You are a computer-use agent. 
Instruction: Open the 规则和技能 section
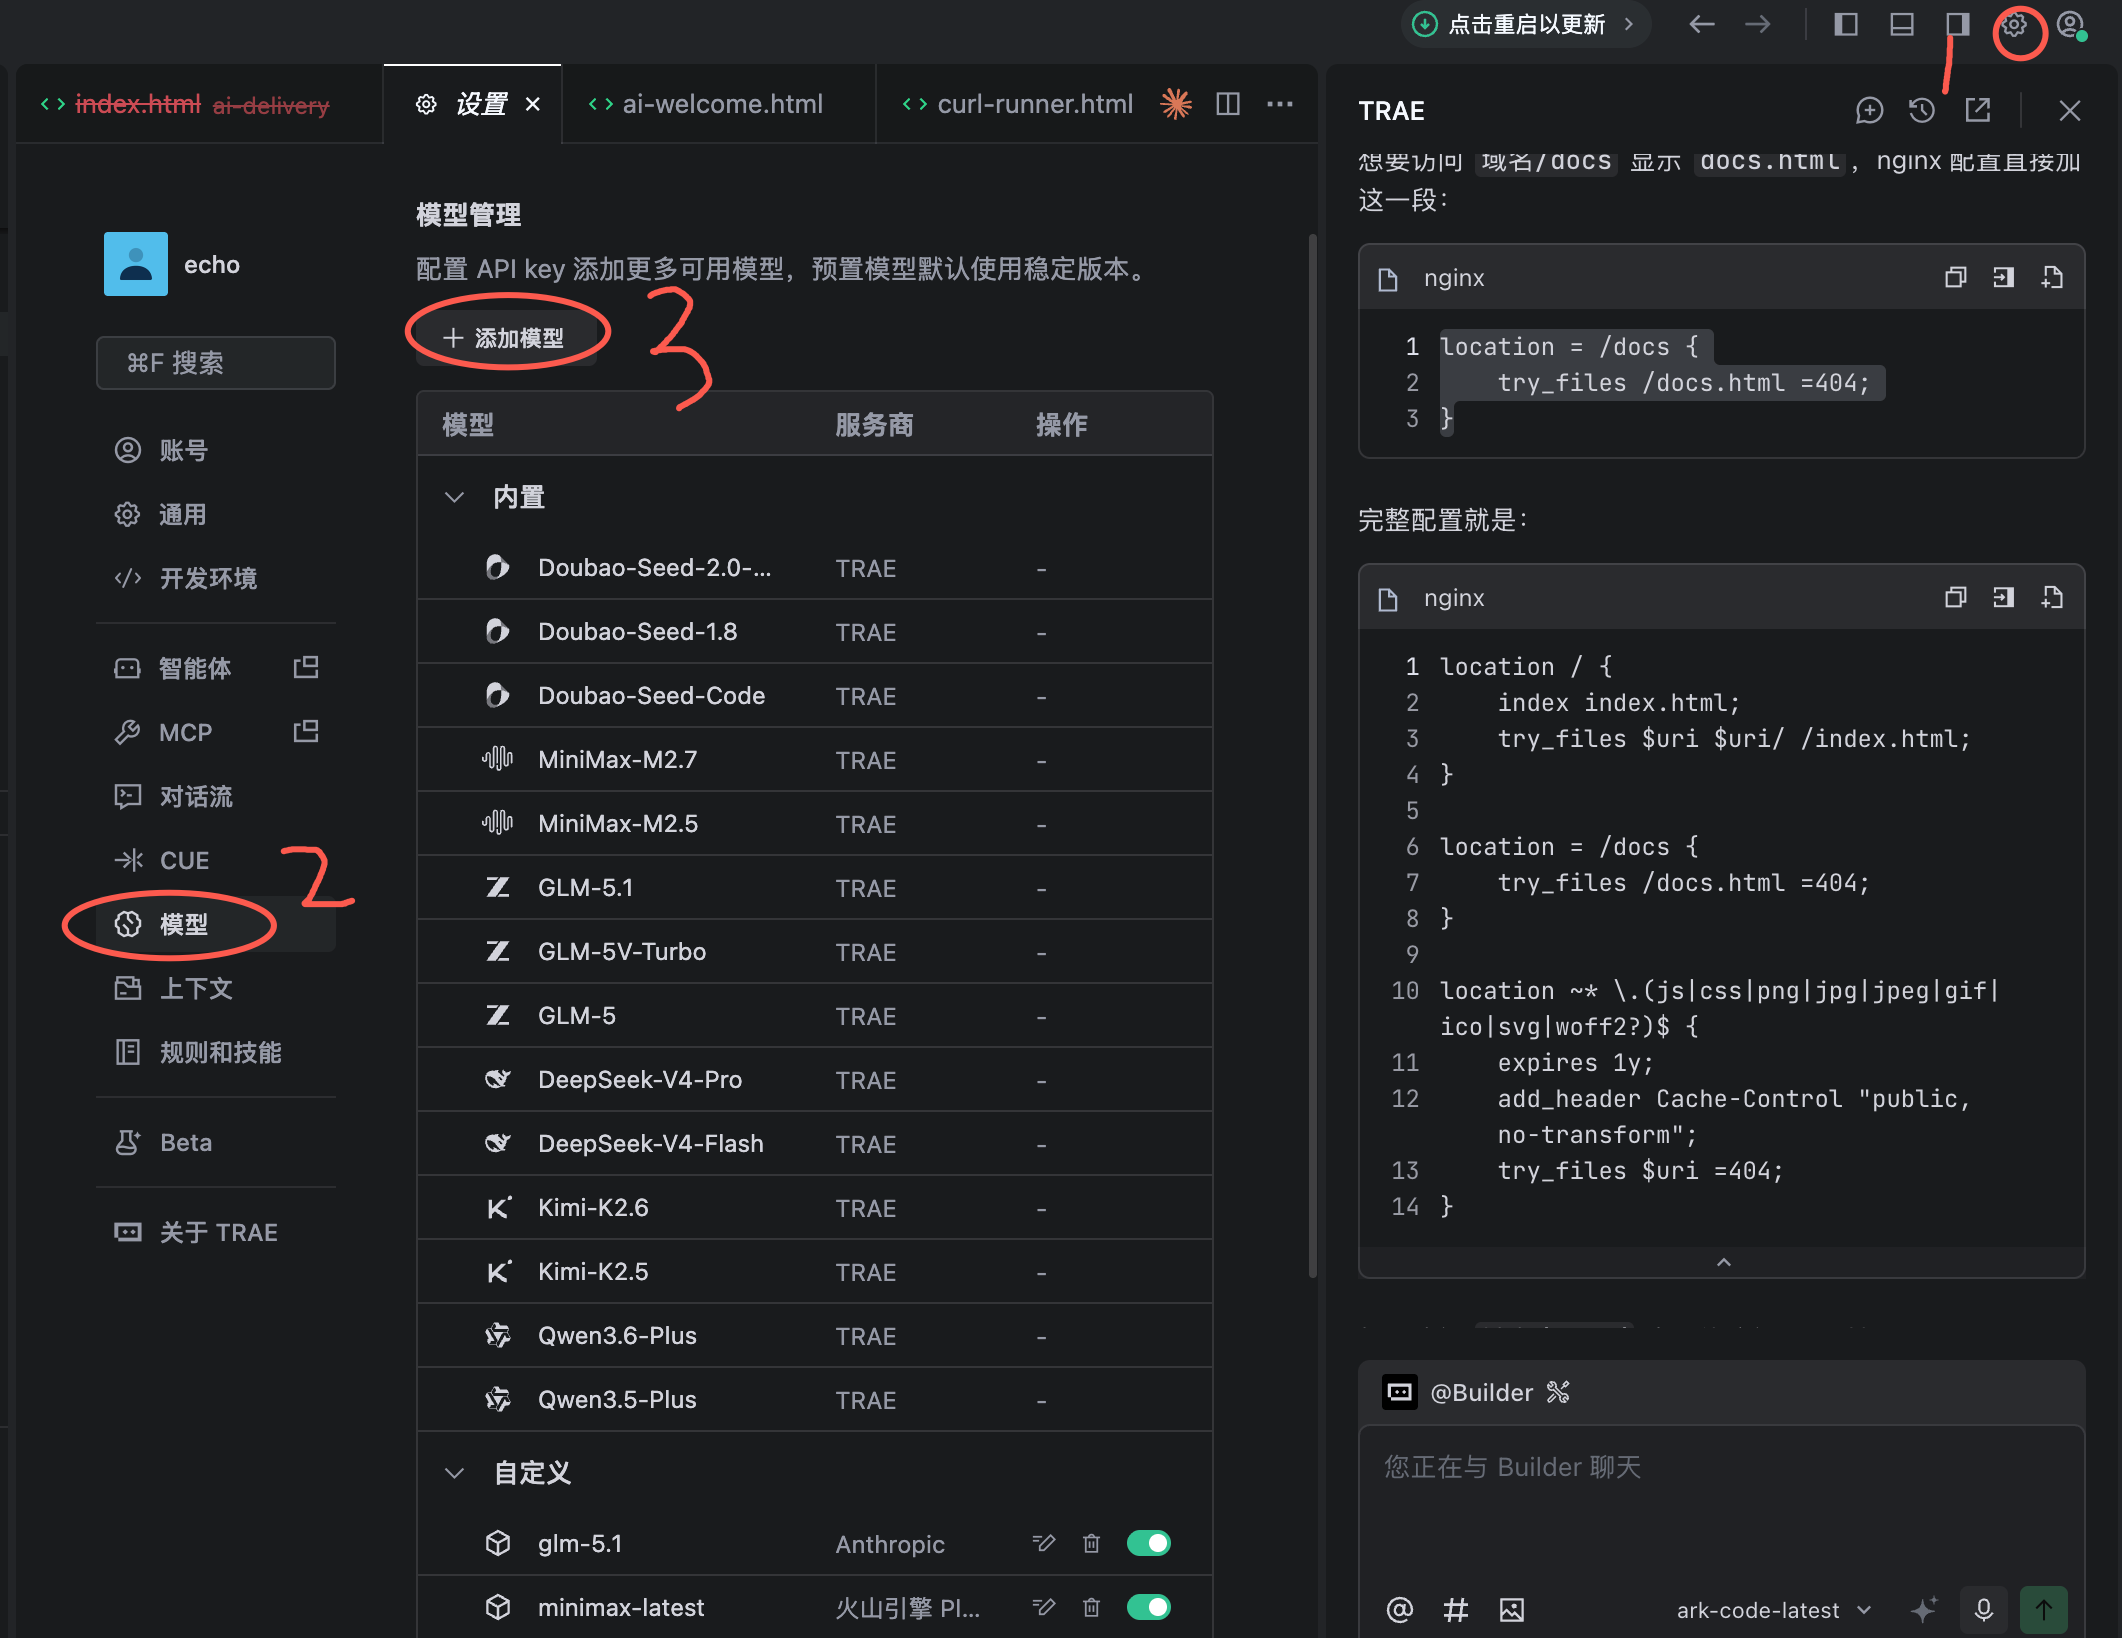point(216,1052)
